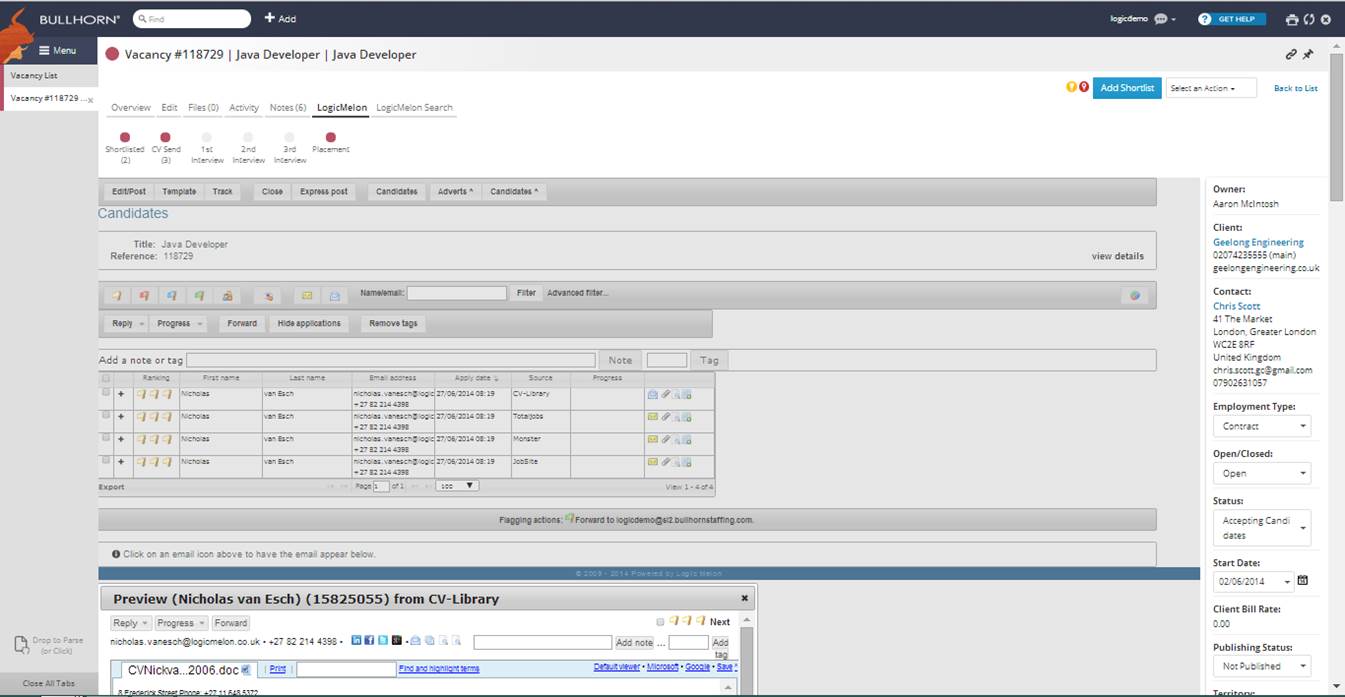Click the Add Shortlist button
The width and height of the screenshot is (1345, 697).
(x=1127, y=88)
